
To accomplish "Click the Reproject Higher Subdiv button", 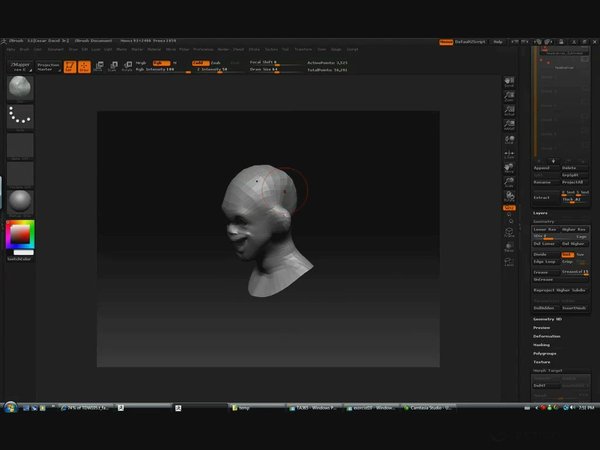I will click(561, 290).
